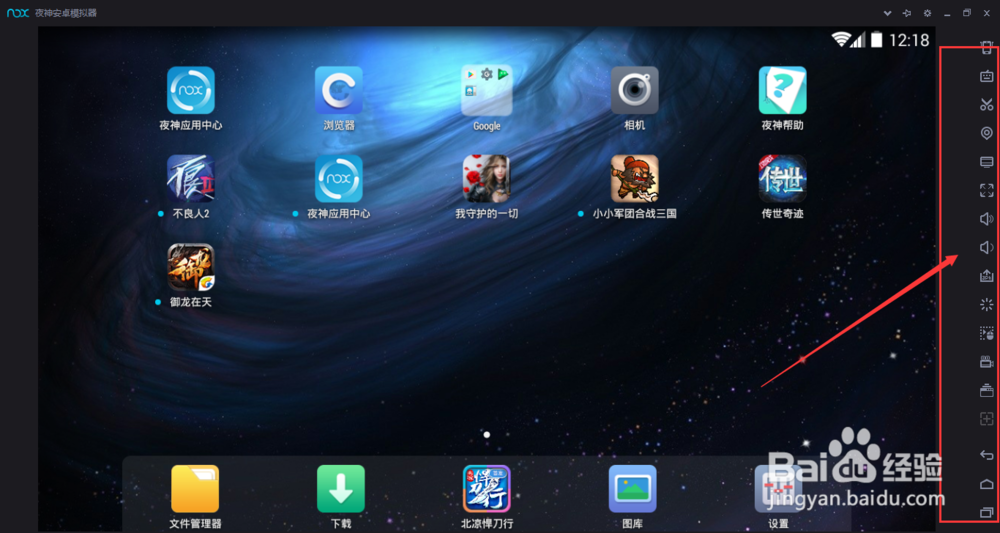Open the toolbox icon in sidebar
The image size is (1000, 533).
pyautogui.click(x=987, y=390)
